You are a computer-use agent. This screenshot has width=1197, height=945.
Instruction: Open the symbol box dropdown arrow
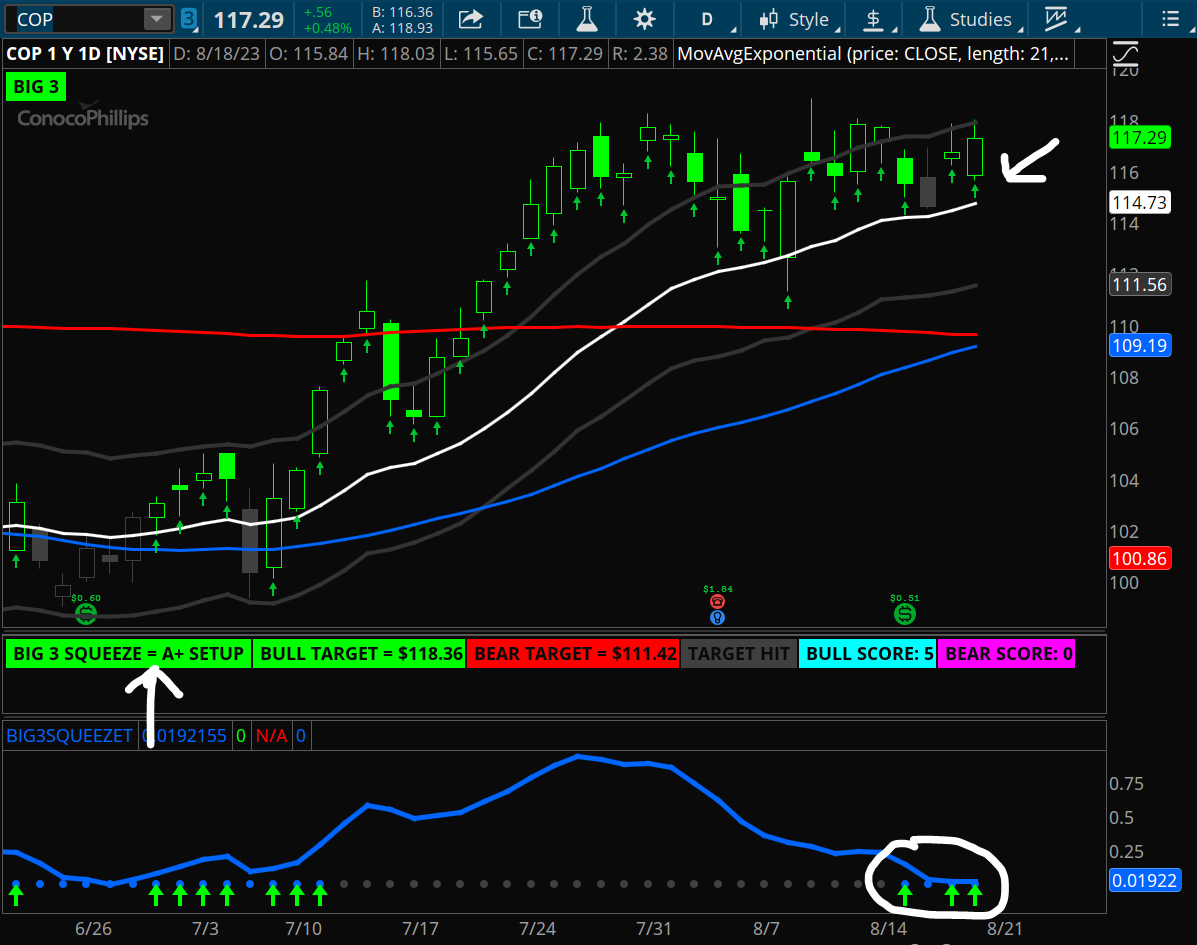[x=155, y=18]
